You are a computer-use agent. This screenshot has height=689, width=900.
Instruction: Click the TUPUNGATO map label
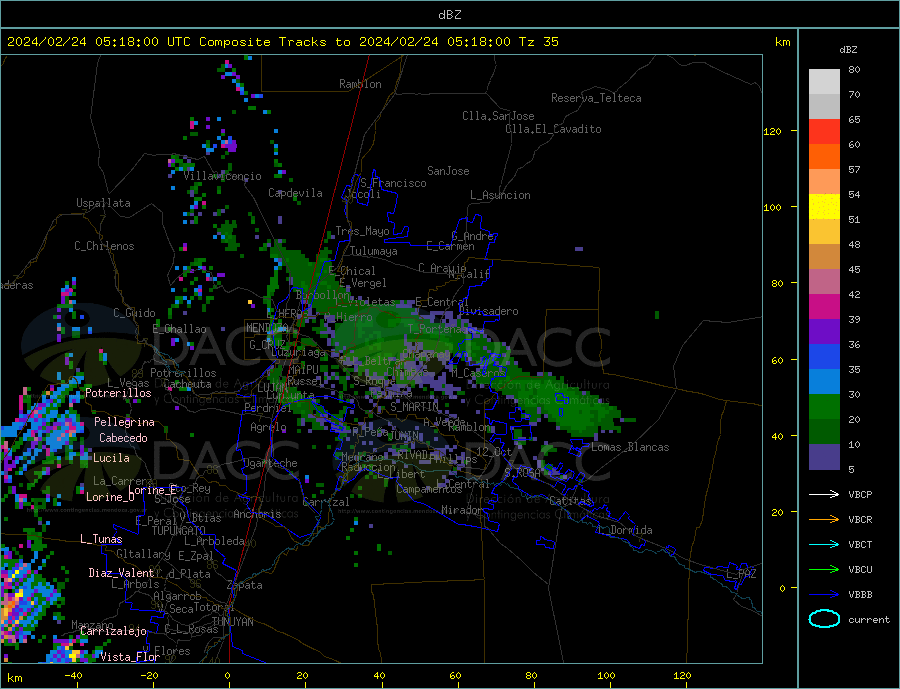(x=179, y=531)
